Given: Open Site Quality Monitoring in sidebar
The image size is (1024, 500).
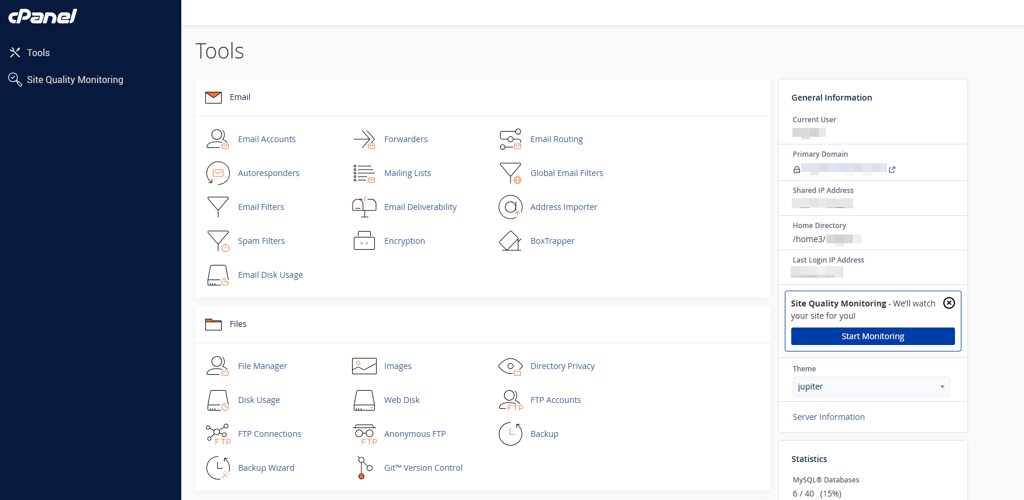Looking at the screenshot, I should click(x=66, y=80).
